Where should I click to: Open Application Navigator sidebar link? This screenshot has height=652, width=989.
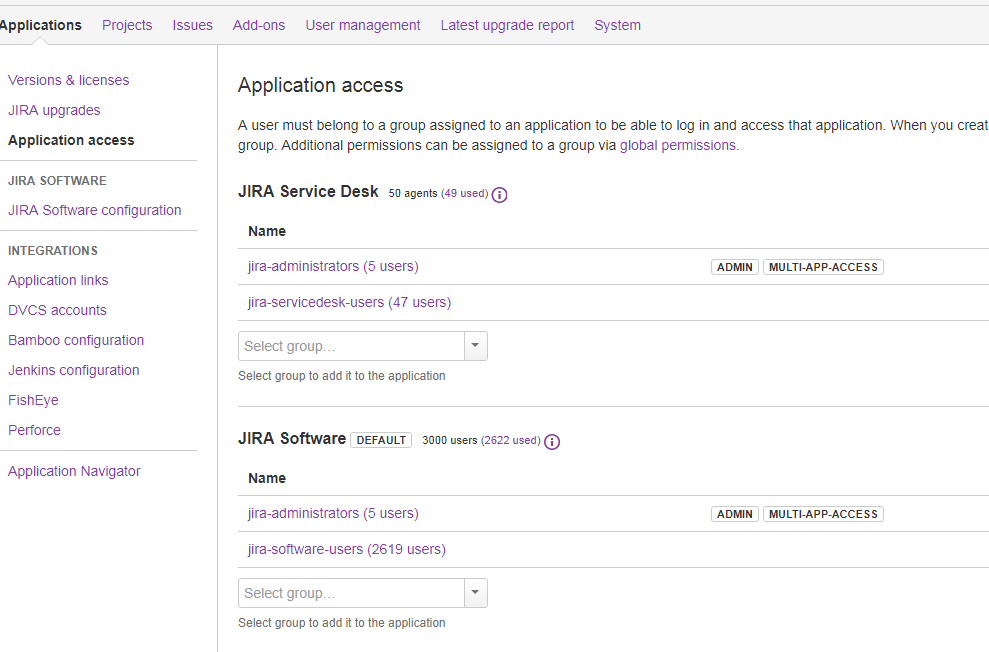click(74, 472)
